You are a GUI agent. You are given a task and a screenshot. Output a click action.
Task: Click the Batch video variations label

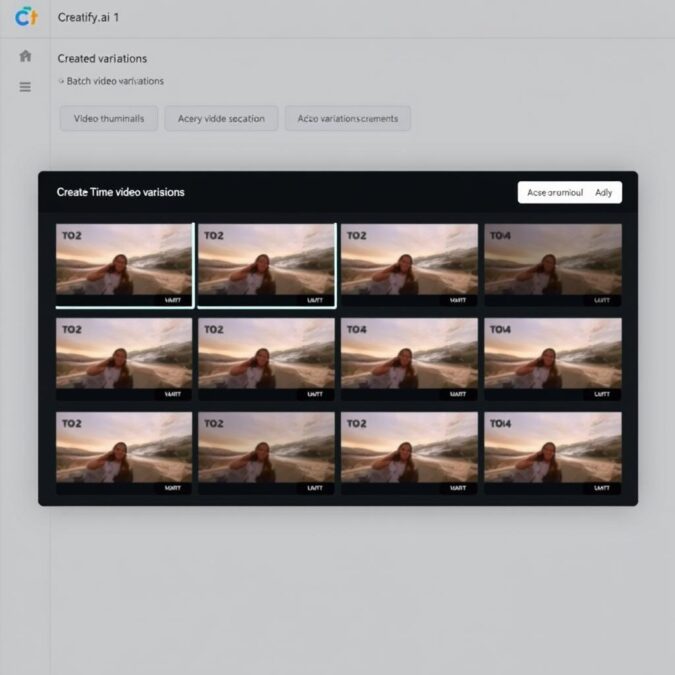[x=115, y=81]
